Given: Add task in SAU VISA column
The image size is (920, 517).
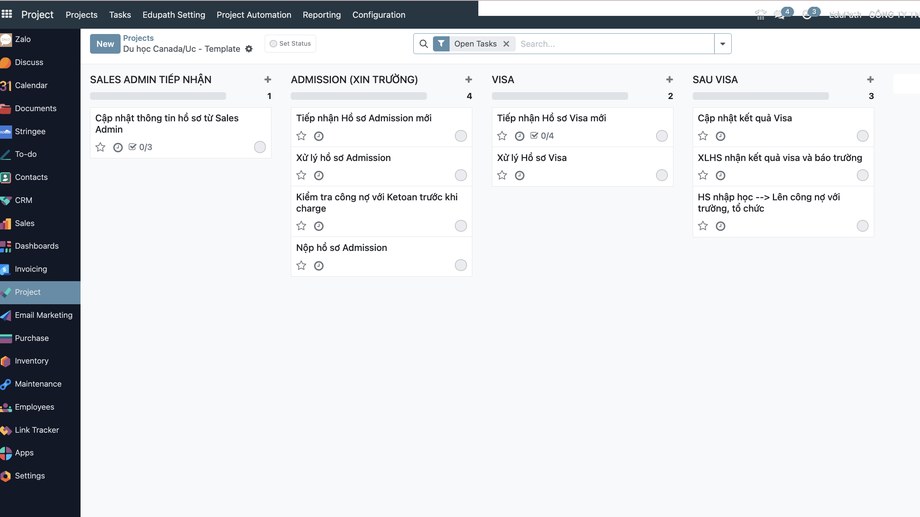Looking at the screenshot, I should (x=870, y=79).
